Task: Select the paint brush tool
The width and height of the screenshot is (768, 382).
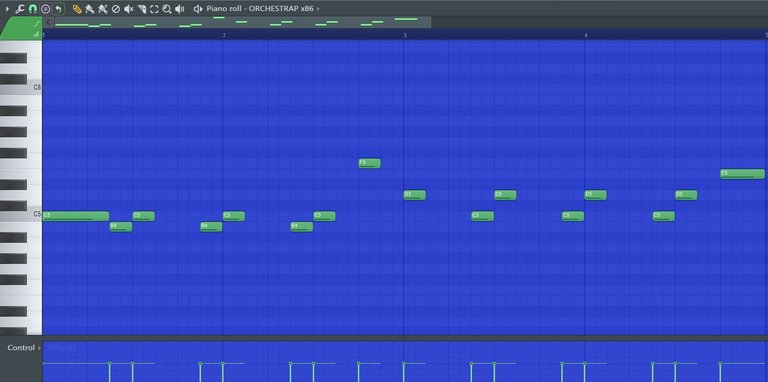Action: 90,9
